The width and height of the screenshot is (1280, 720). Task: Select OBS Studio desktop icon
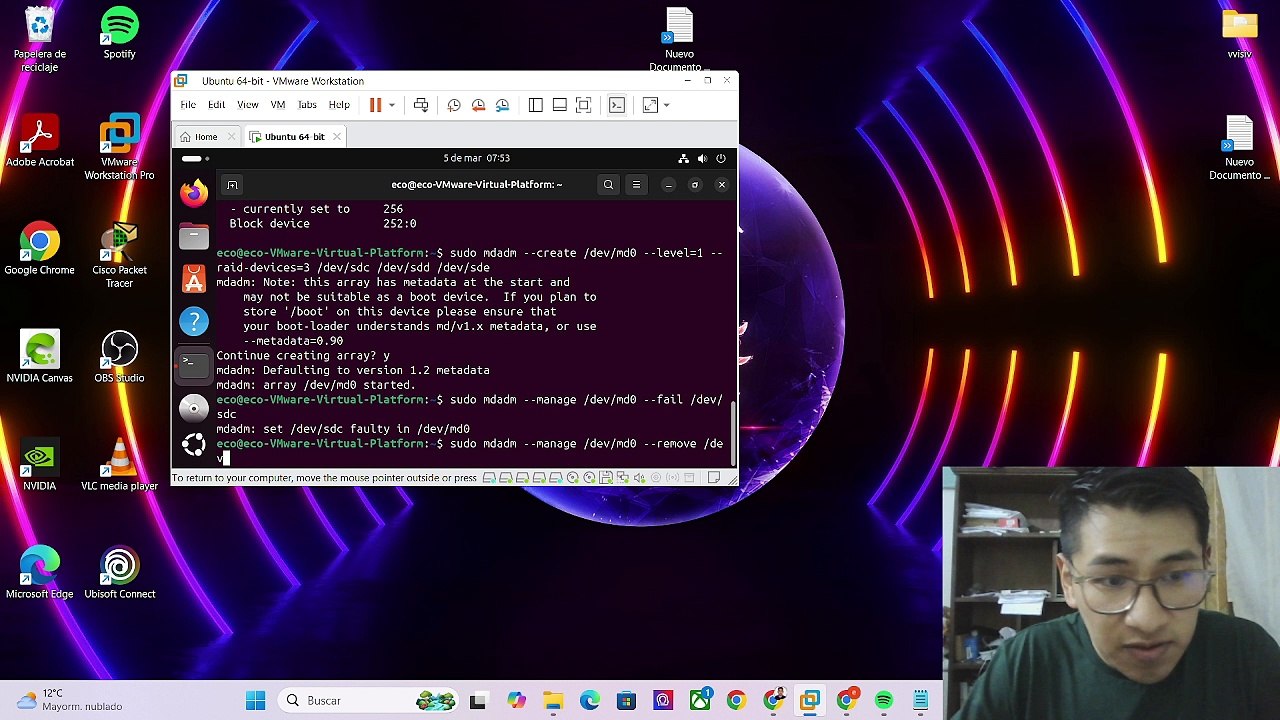(x=119, y=357)
